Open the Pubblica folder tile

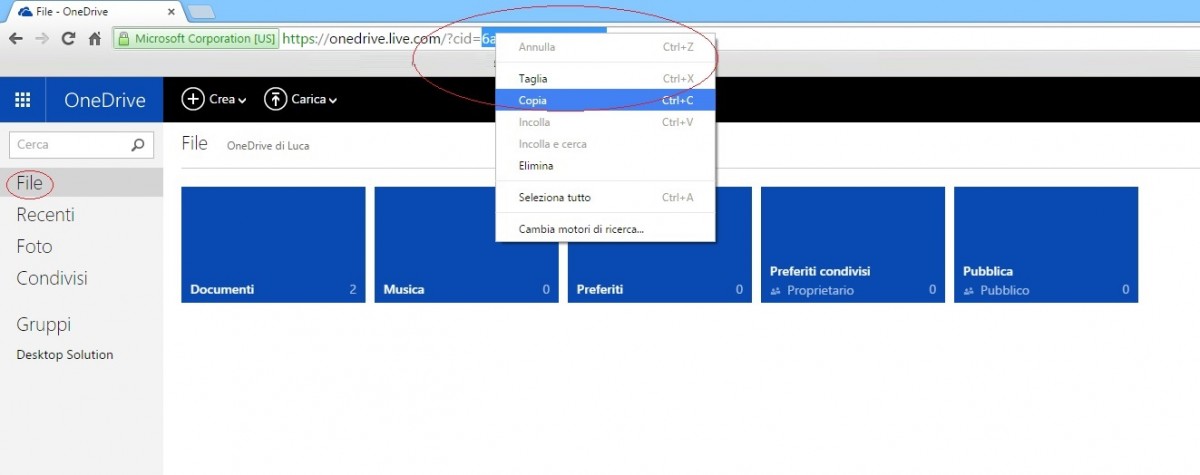pos(1046,244)
